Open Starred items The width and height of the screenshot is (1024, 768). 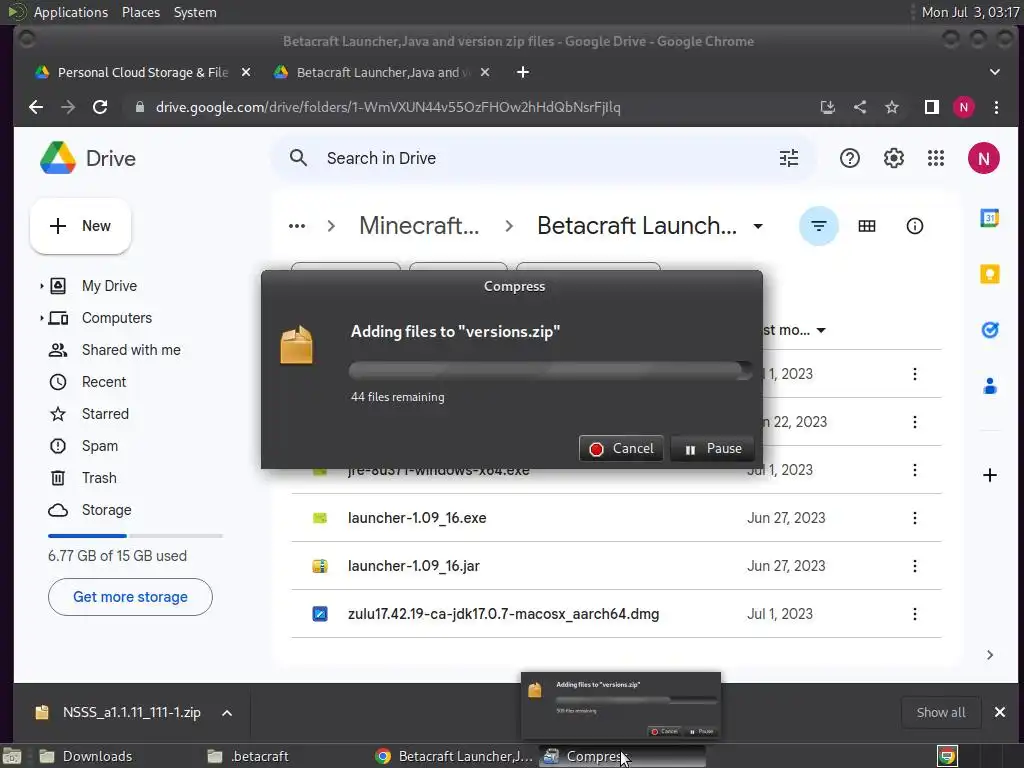click(105, 414)
